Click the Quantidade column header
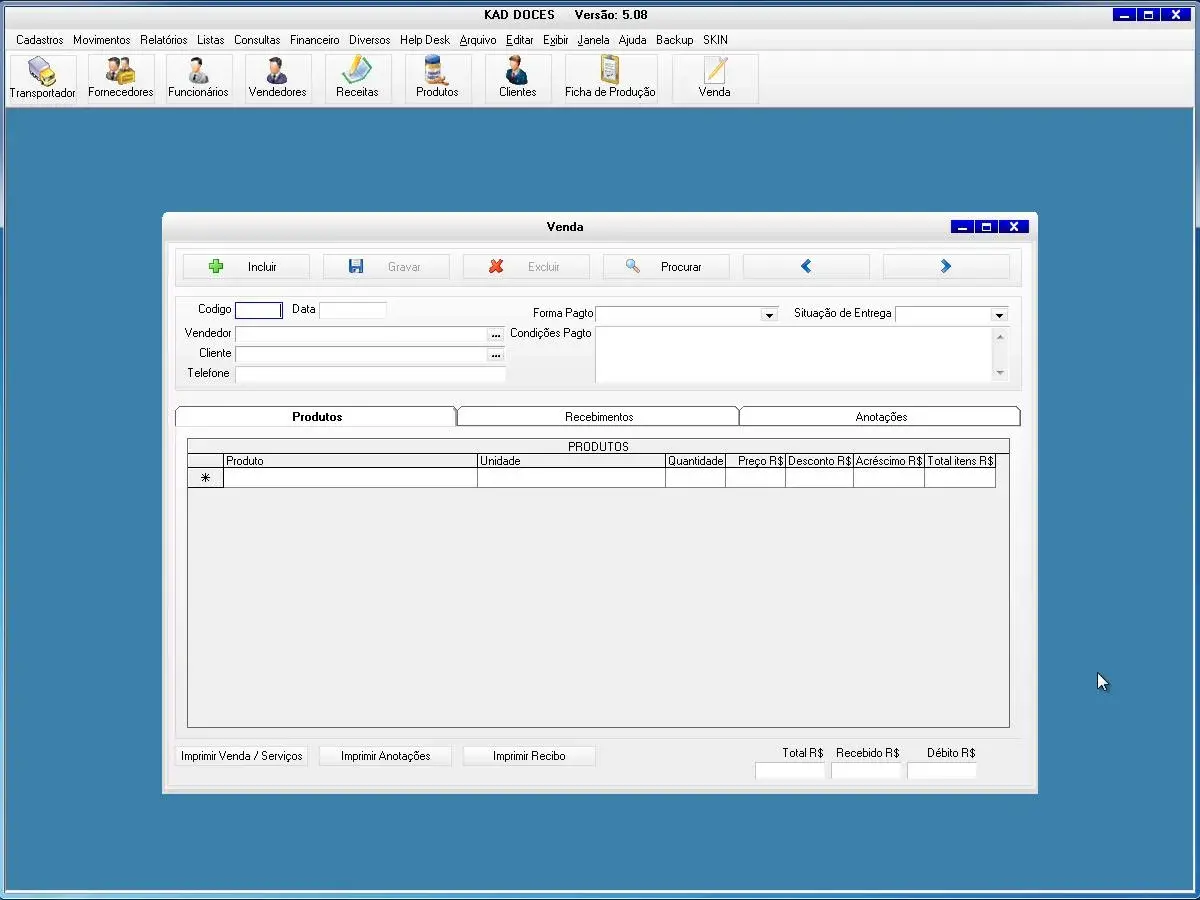The width and height of the screenshot is (1200, 900). pyautogui.click(x=695, y=461)
